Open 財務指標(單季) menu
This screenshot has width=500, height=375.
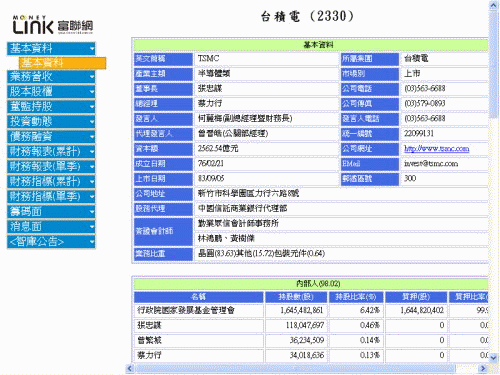(x=51, y=196)
